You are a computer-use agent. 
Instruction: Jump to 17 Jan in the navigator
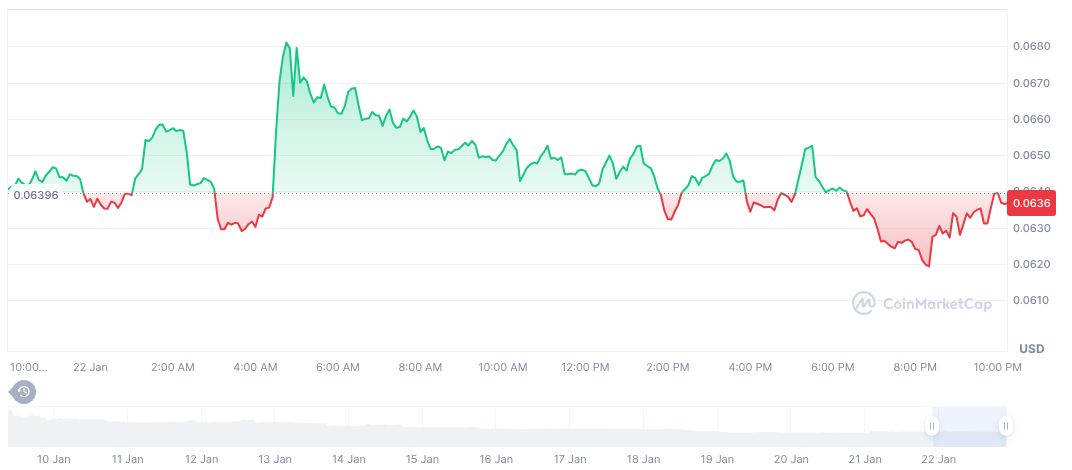click(x=570, y=459)
